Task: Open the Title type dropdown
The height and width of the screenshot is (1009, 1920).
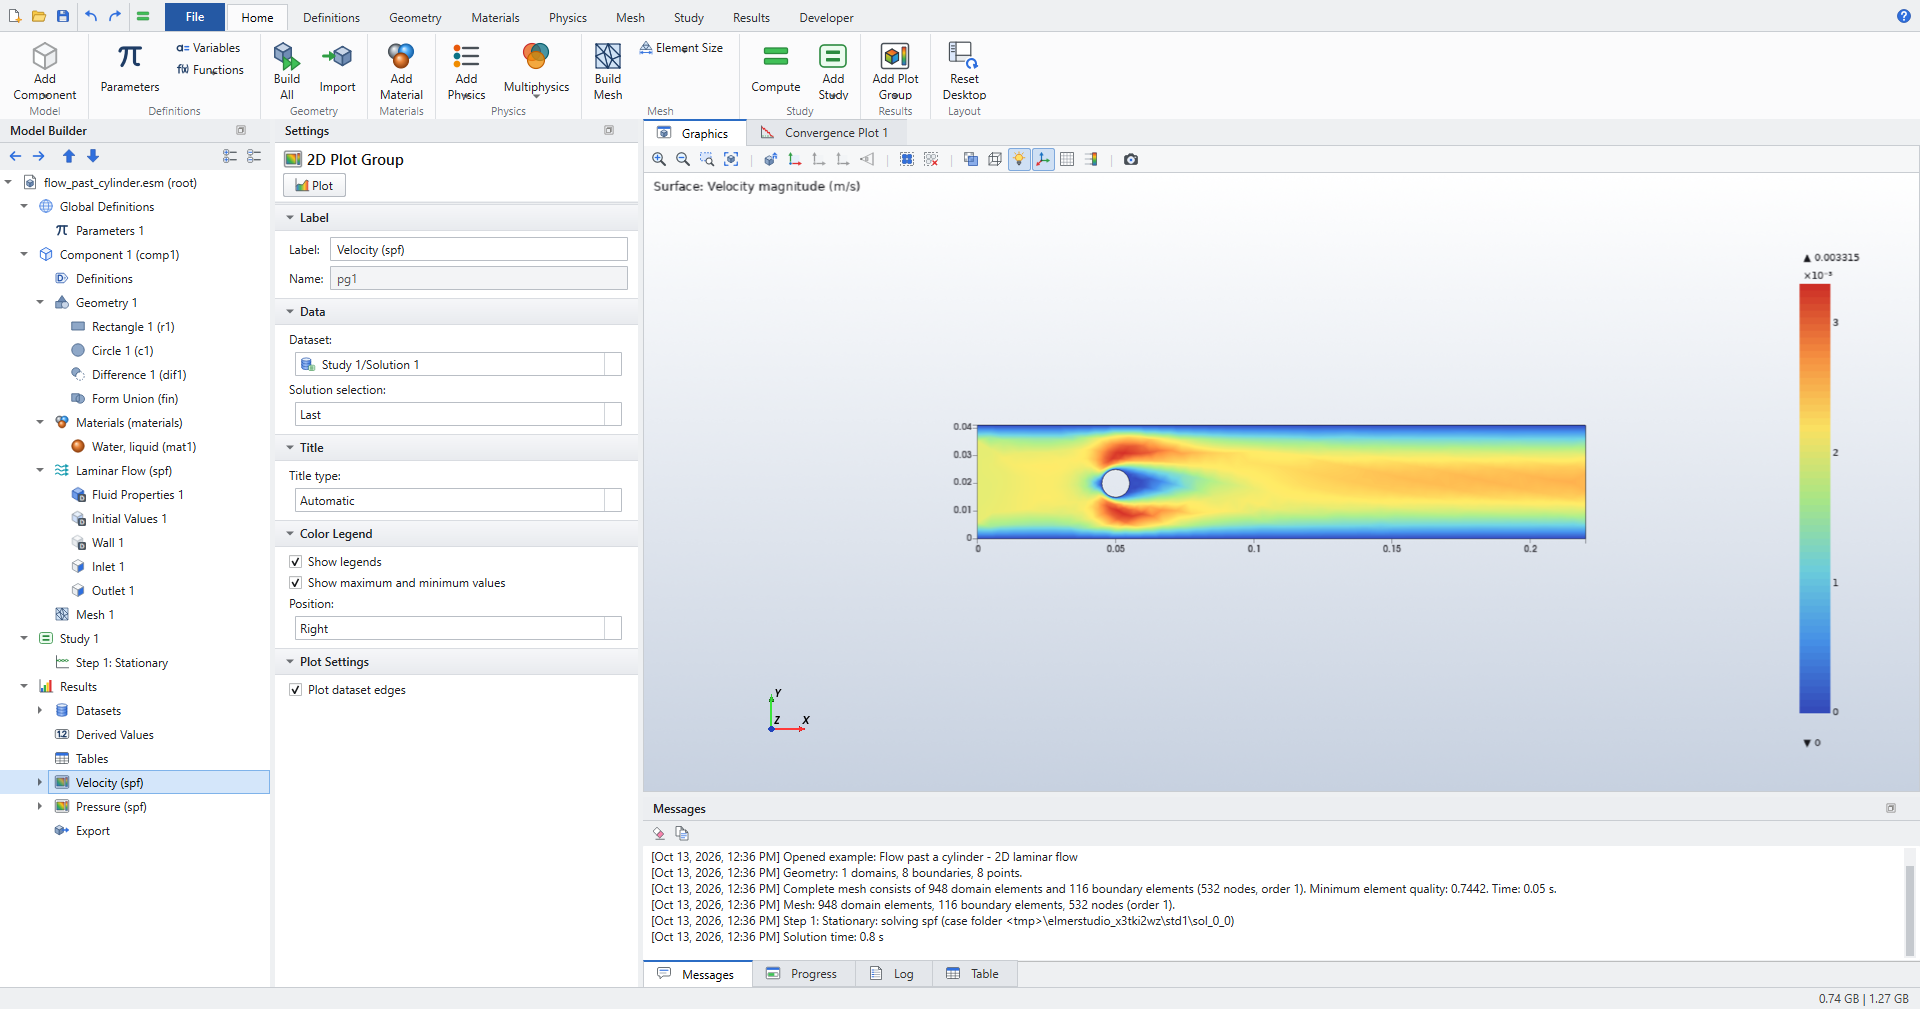Action: (x=458, y=501)
